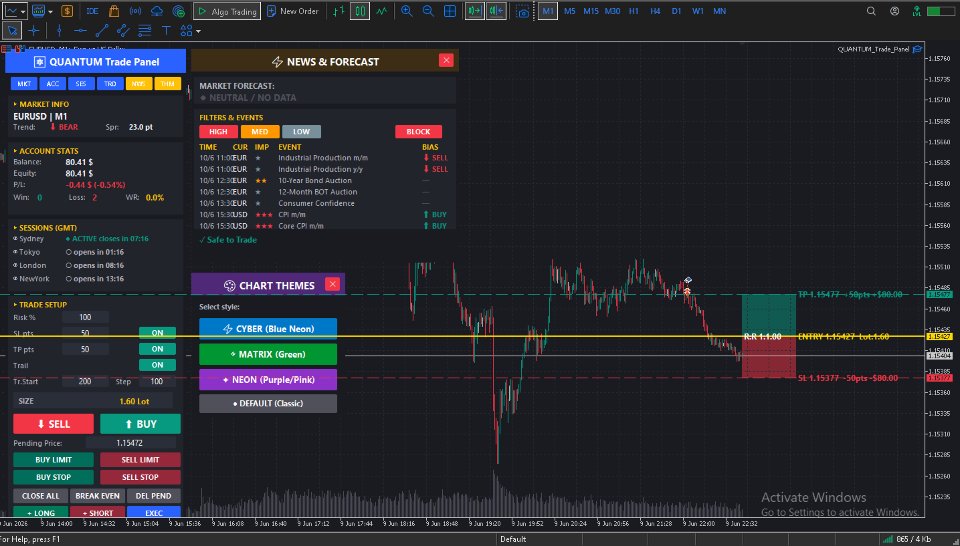The width and height of the screenshot is (960, 546).
Task: Click the SELL STOP button
Action: tap(140, 477)
